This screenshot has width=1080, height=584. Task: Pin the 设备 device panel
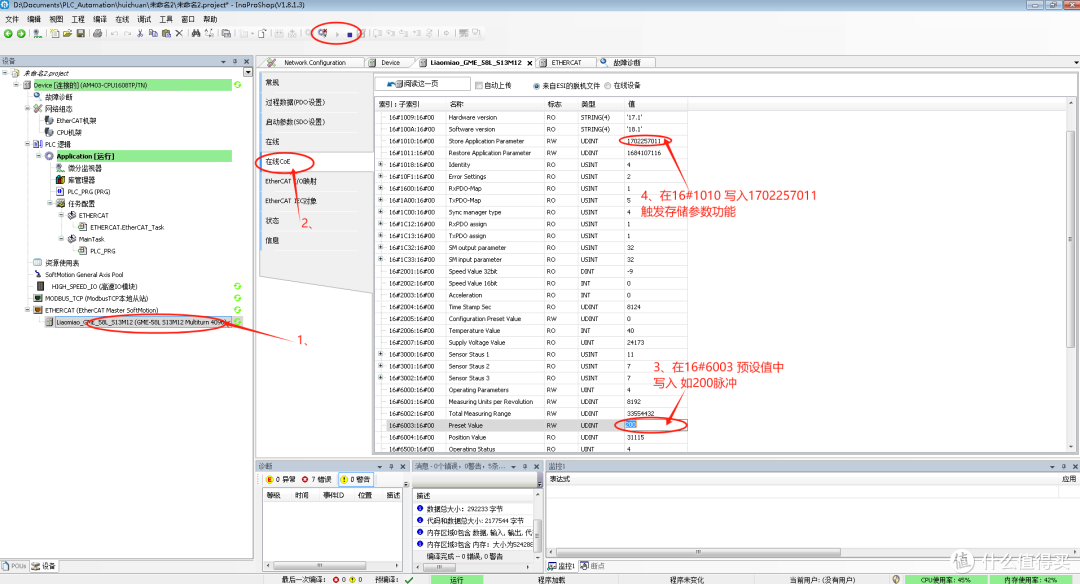click(235, 61)
